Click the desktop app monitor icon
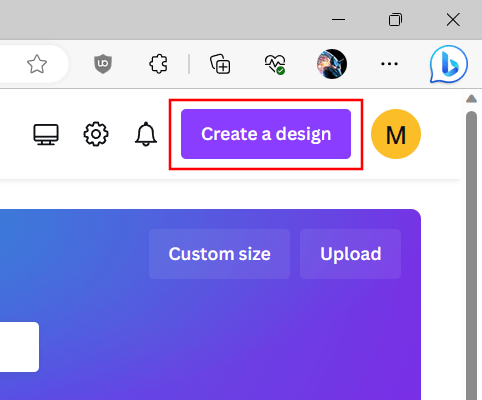 [46, 134]
